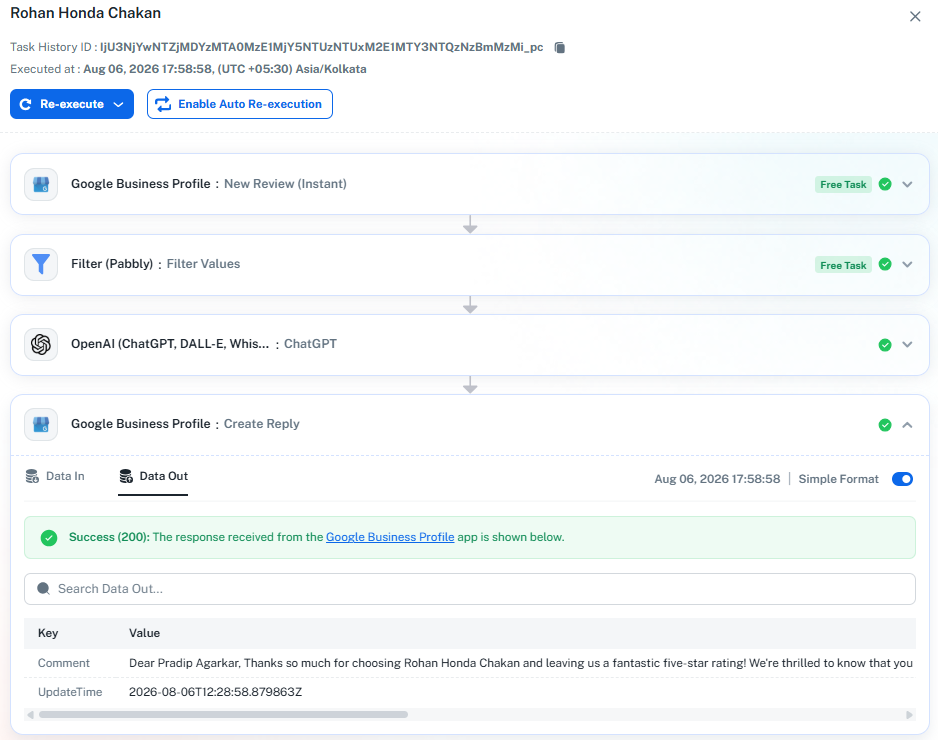Click the OpenAI logo icon

point(41,345)
